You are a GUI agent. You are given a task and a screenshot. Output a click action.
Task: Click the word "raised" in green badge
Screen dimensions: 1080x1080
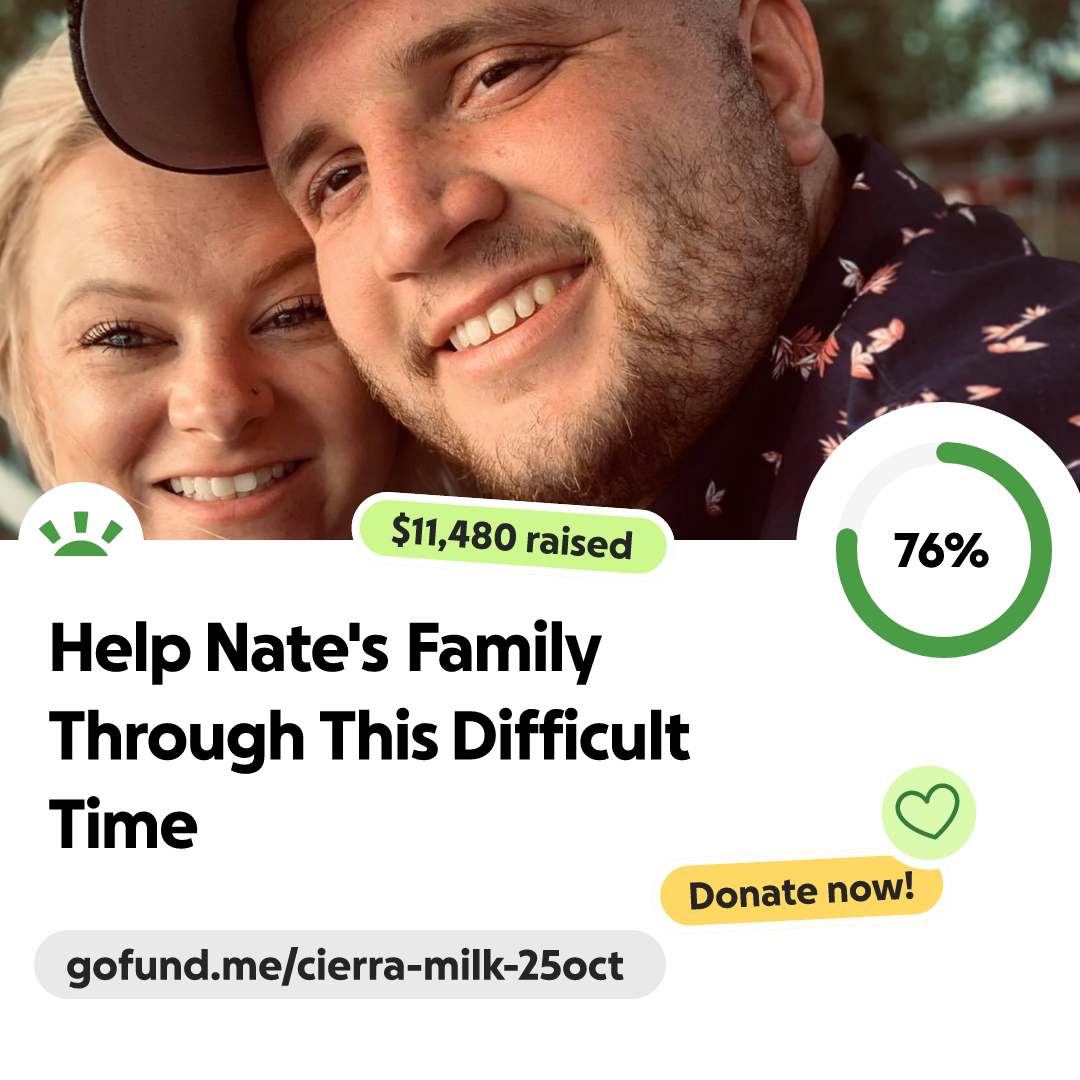pyautogui.click(x=579, y=543)
